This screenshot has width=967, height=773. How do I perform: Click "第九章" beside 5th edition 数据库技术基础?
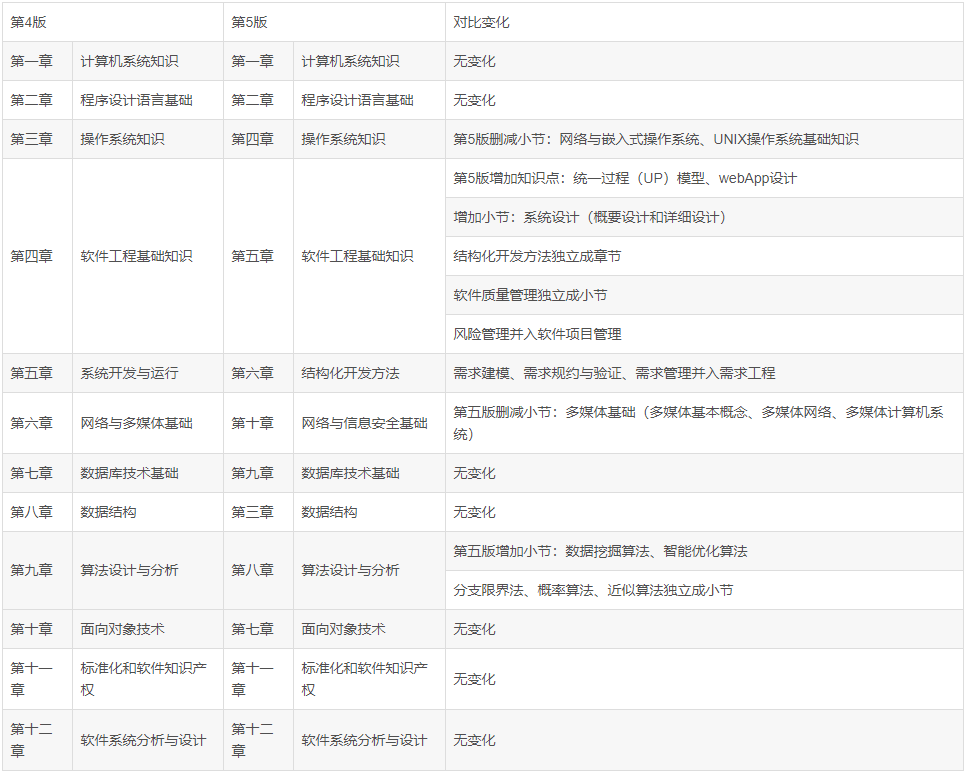[252, 473]
